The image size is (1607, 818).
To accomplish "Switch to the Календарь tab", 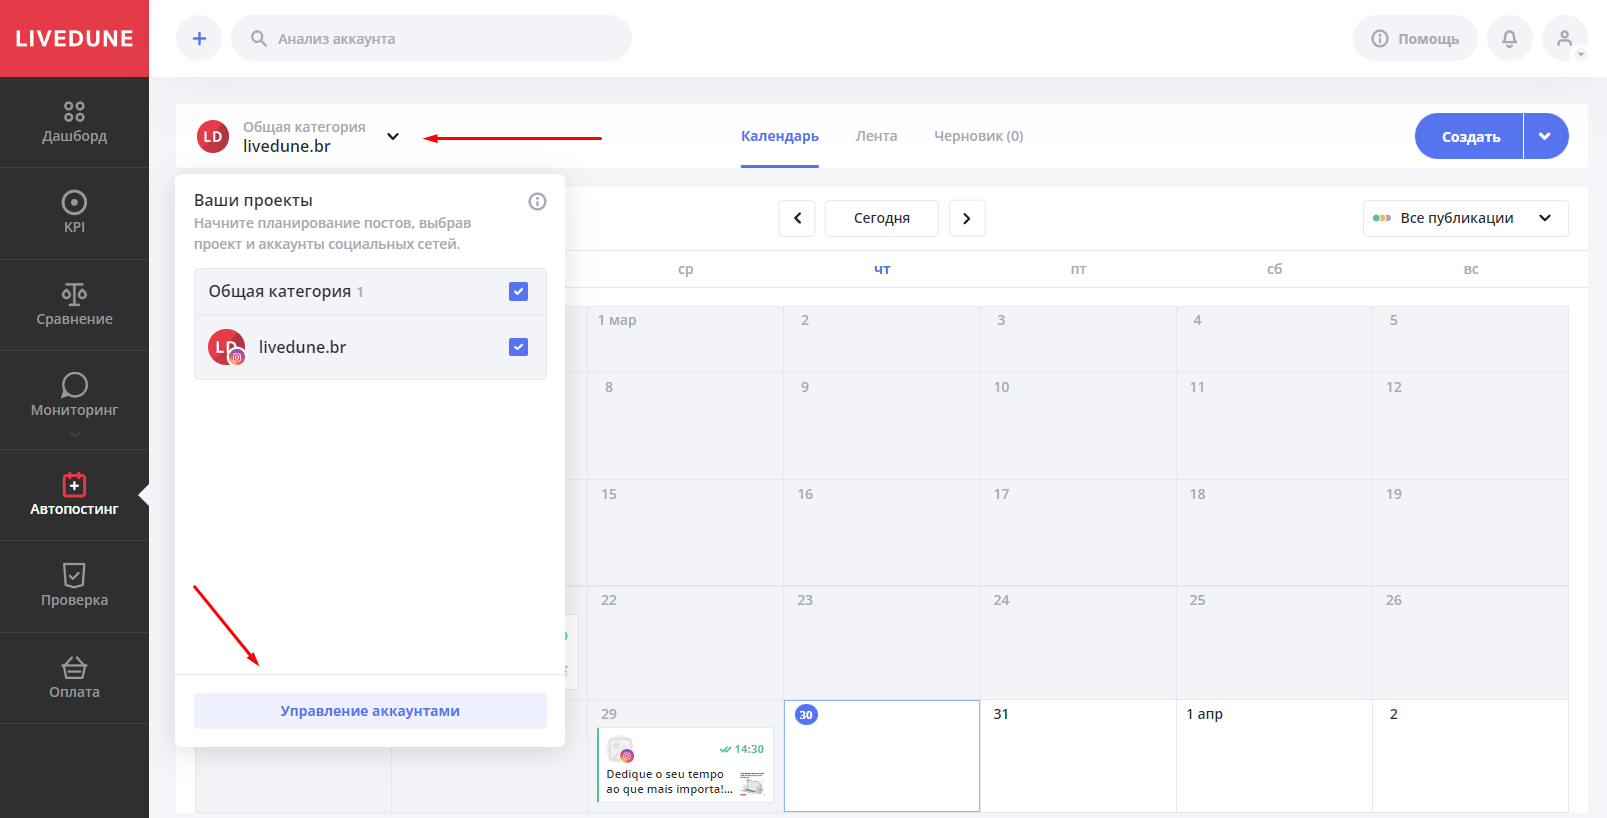I will click(x=780, y=136).
